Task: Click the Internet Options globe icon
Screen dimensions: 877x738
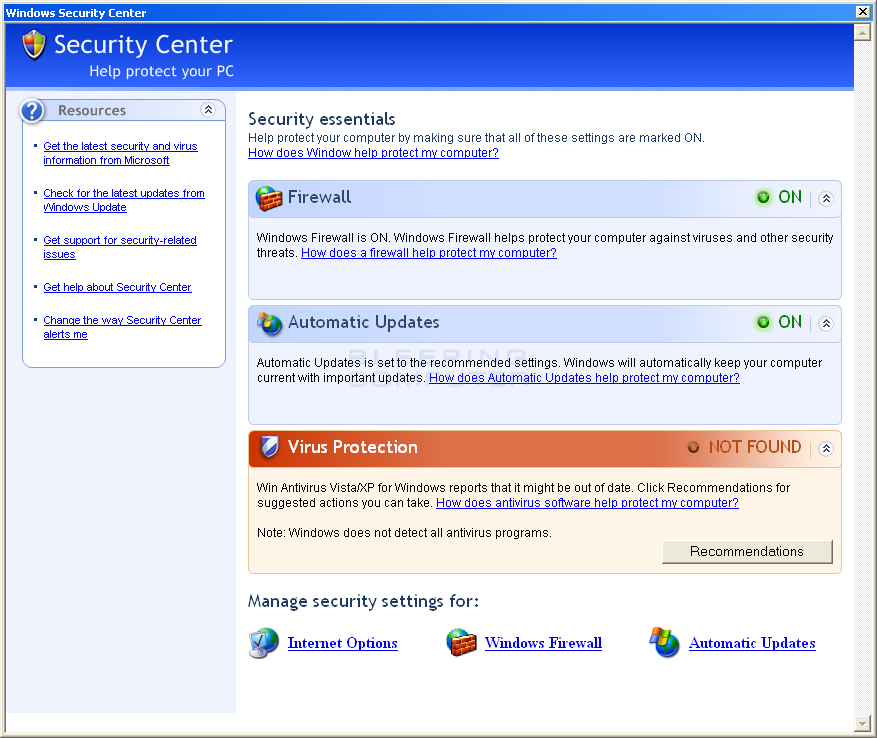Action: [264, 643]
